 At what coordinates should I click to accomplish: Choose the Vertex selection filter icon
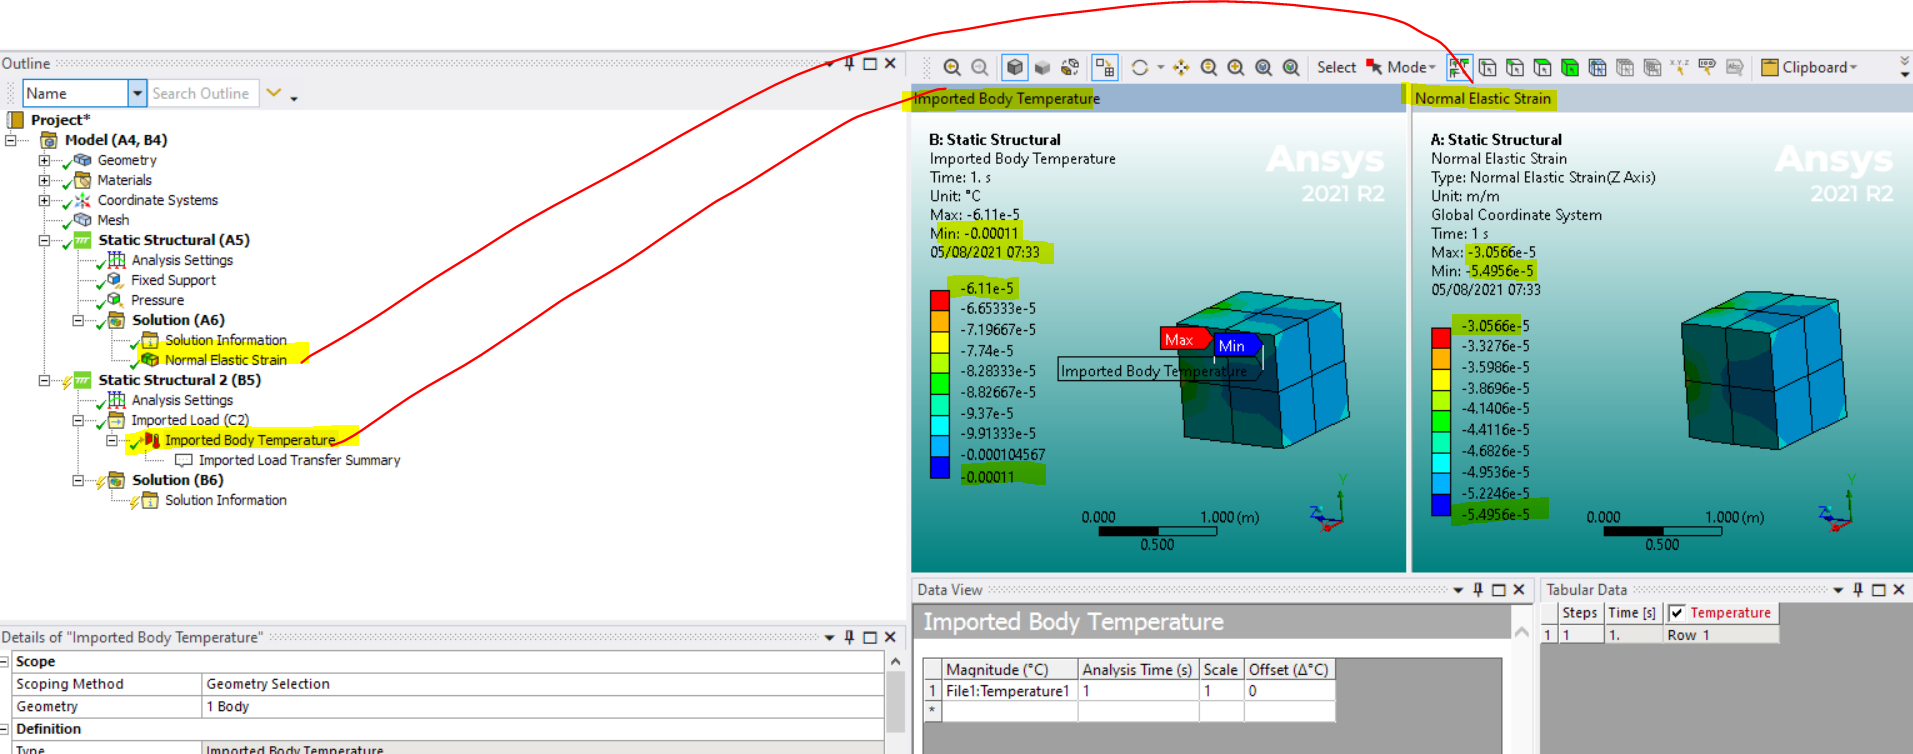tap(1488, 68)
